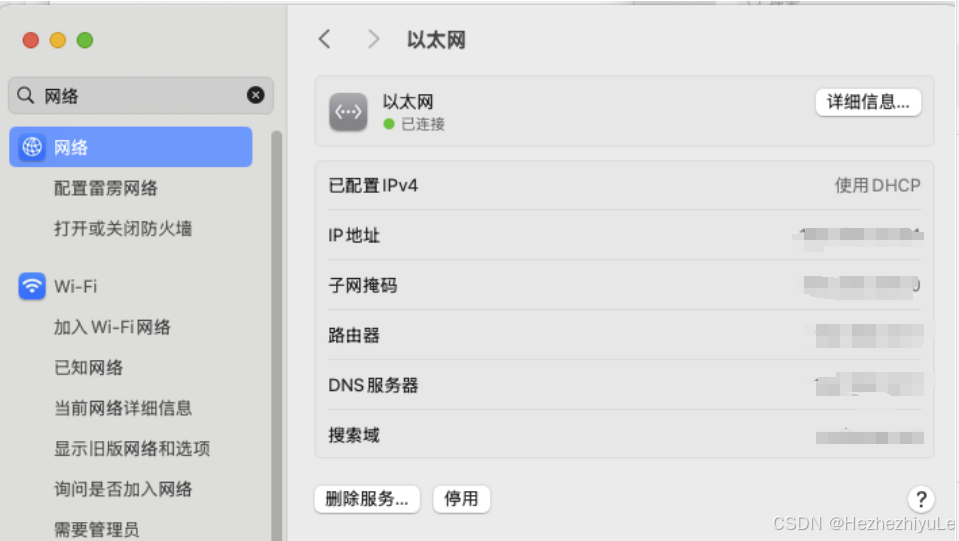Click the 搜索域 label

354,435
